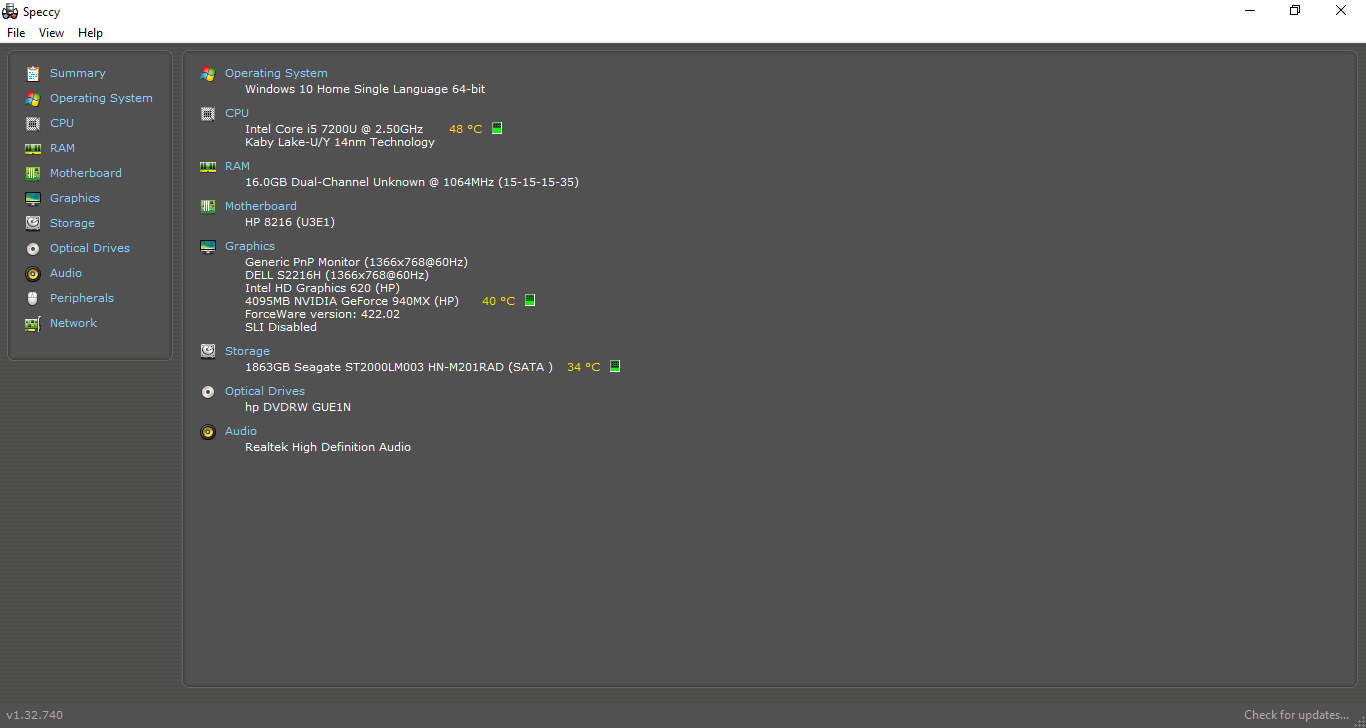Click the Optical Drives heading in summary panel
The image size is (1366, 728).
pyautogui.click(x=265, y=391)
